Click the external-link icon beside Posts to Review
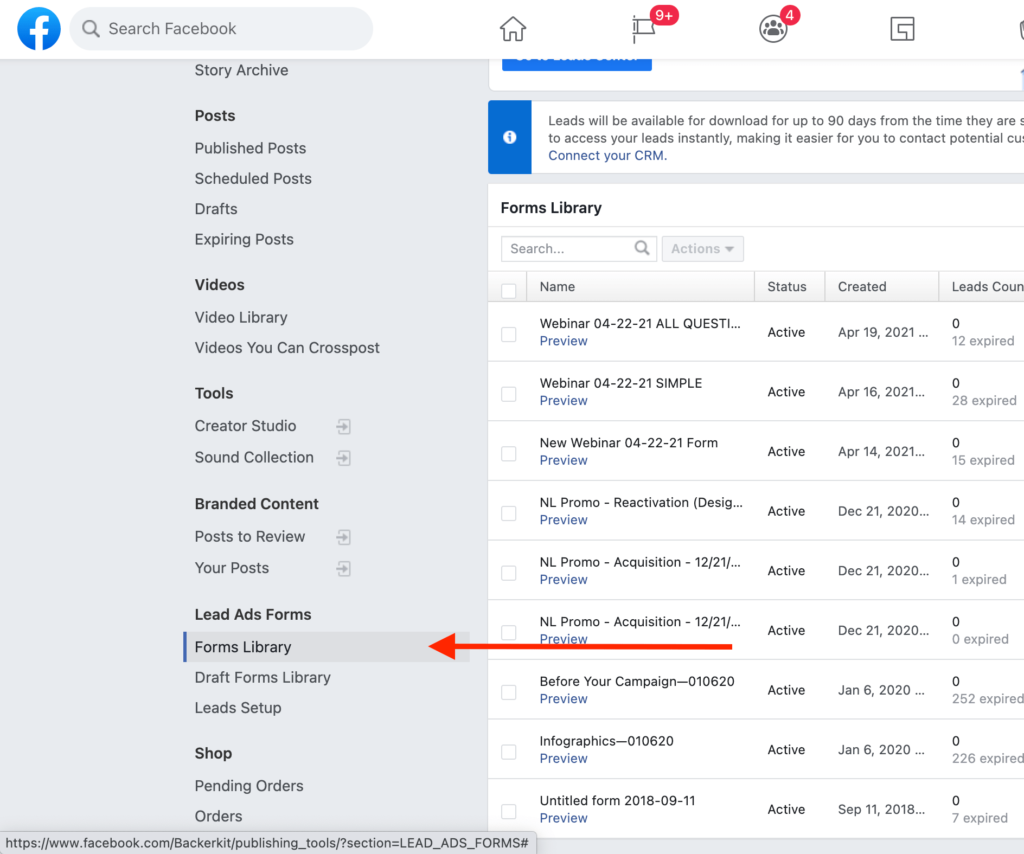This screenshot has height=854, width=1024. coord(344,537)
